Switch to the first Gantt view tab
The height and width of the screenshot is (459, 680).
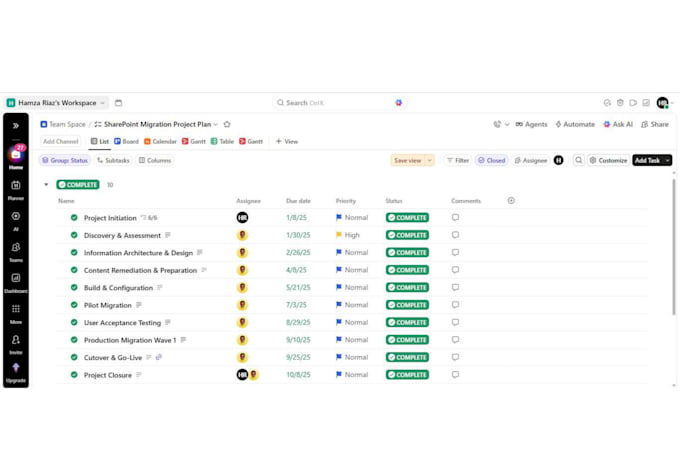coord(194,141)
